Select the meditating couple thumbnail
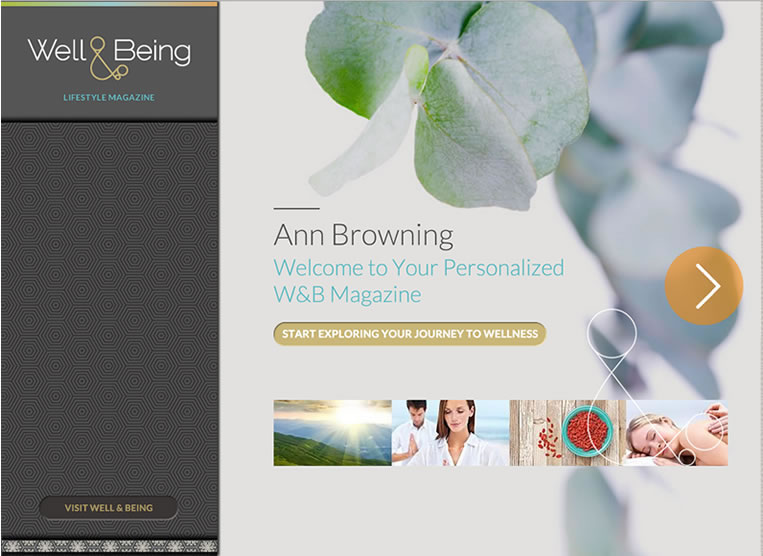763x556 pixels. click(451, 433)
